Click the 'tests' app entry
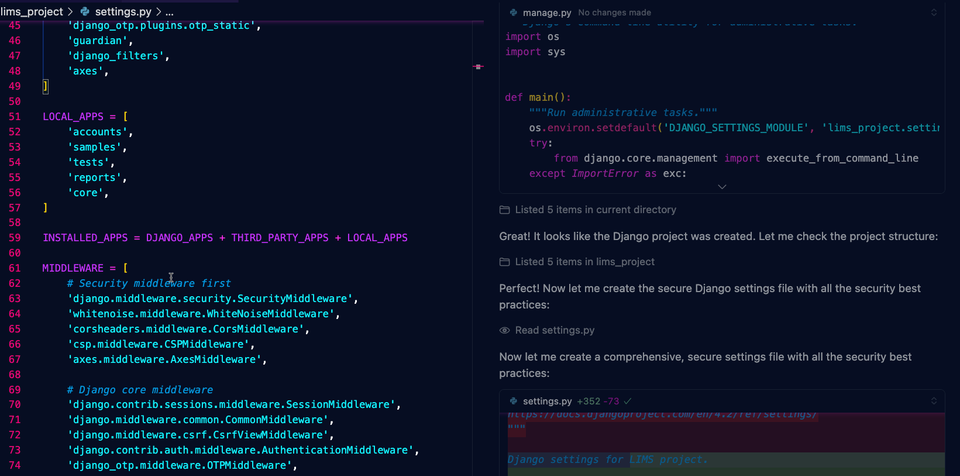 click(88, 162)
